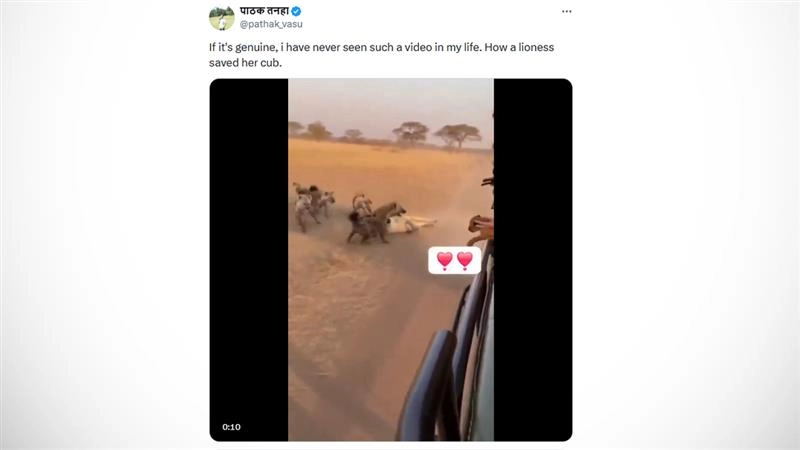Viewport: 800px width, 450px height.
Task: Open the author's round profile avatar
Action: point(221,18)
